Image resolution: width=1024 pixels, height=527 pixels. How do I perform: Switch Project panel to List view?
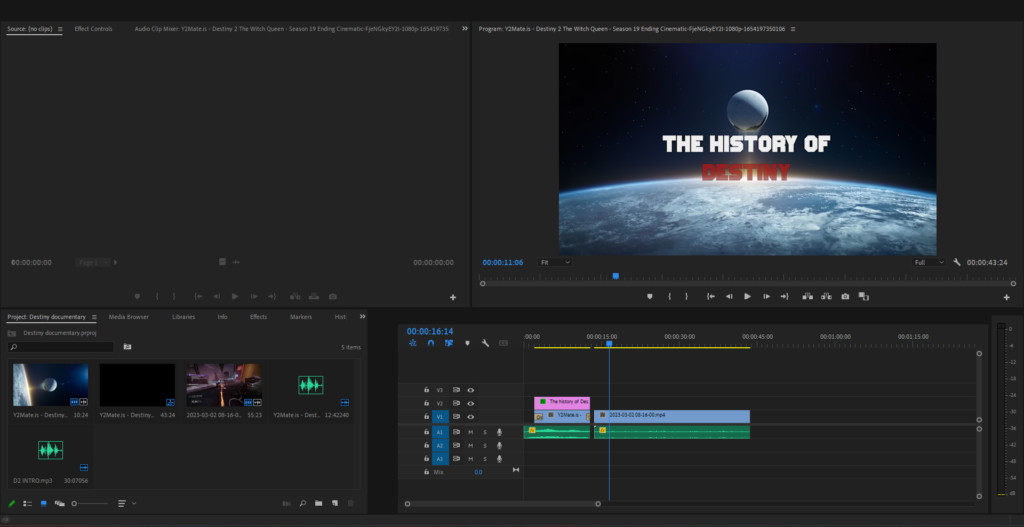pos(27,503)
